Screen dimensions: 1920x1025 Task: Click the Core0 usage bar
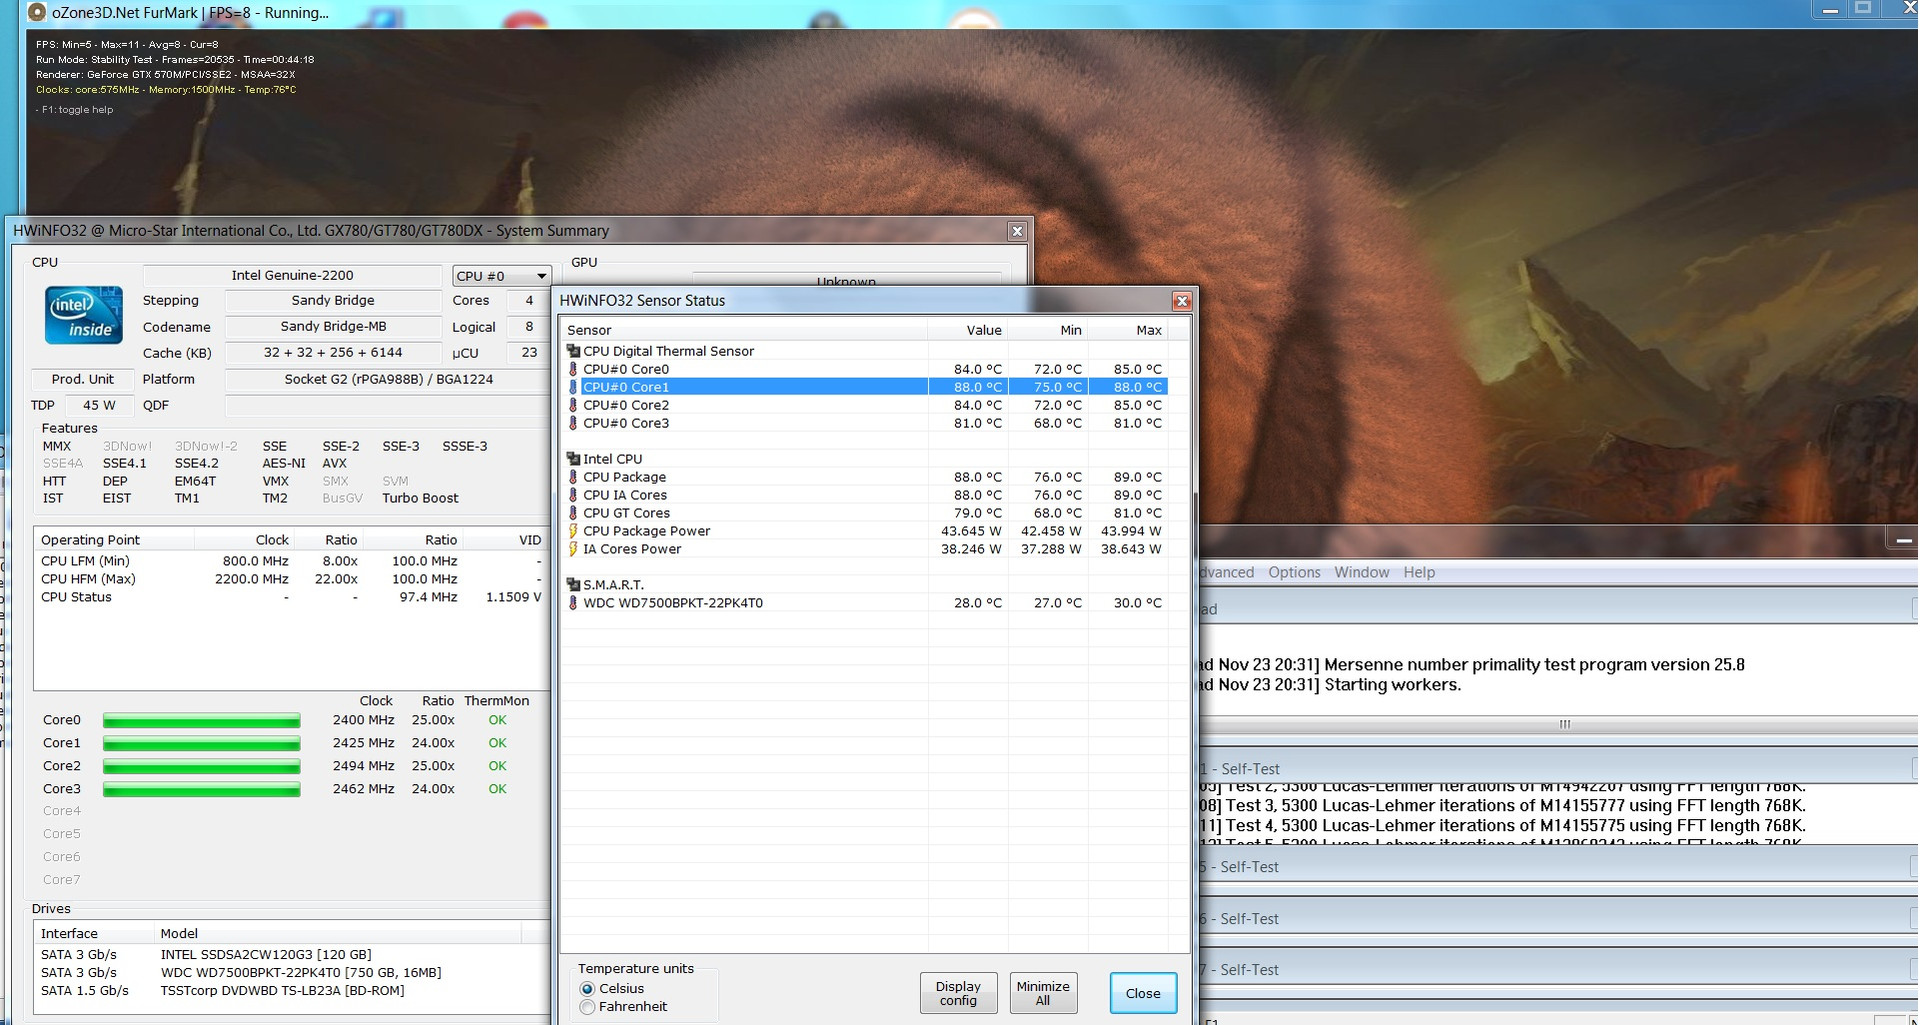[201, 721]
